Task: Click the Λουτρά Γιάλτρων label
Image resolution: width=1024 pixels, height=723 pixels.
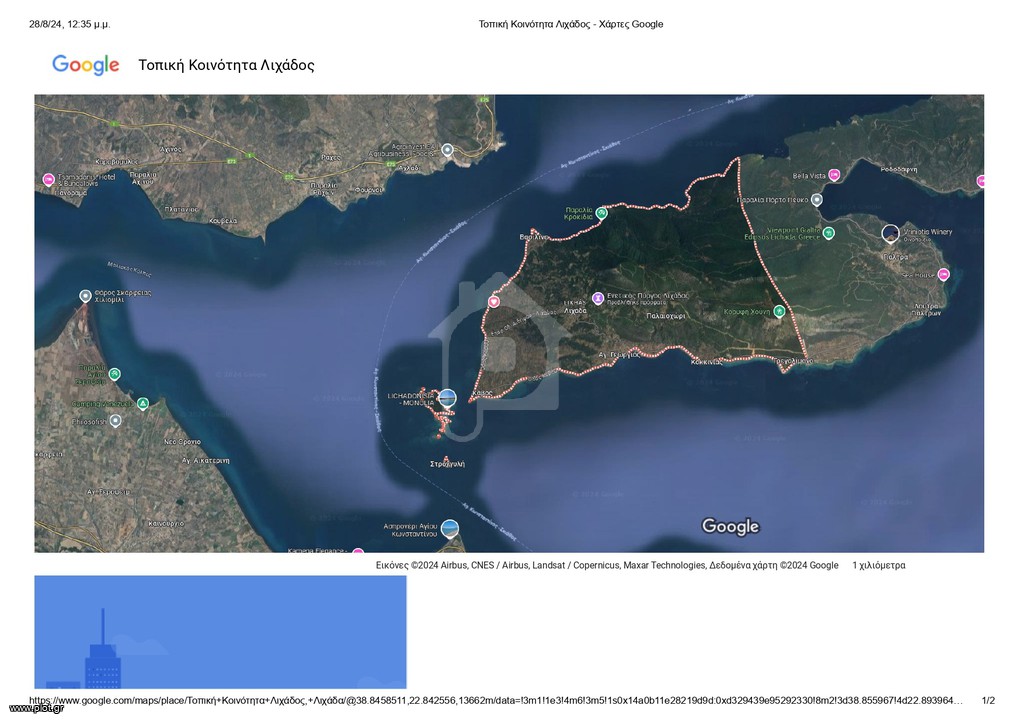Action: [x=927, y=310]
